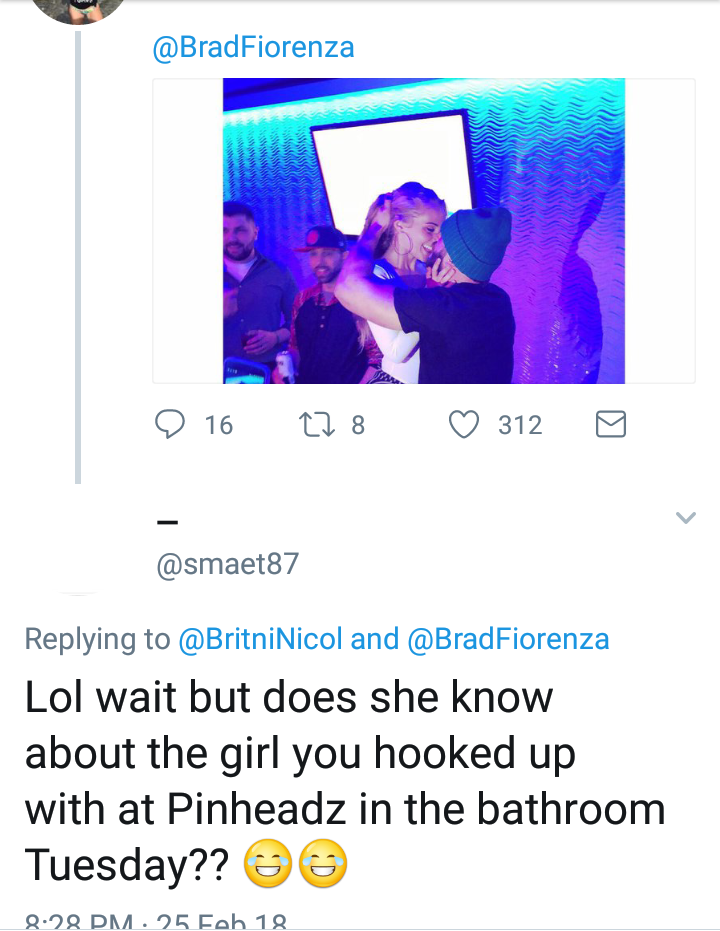View the 16 replies count
Screen dimensions: 720x931
click(x=218, y=425)
